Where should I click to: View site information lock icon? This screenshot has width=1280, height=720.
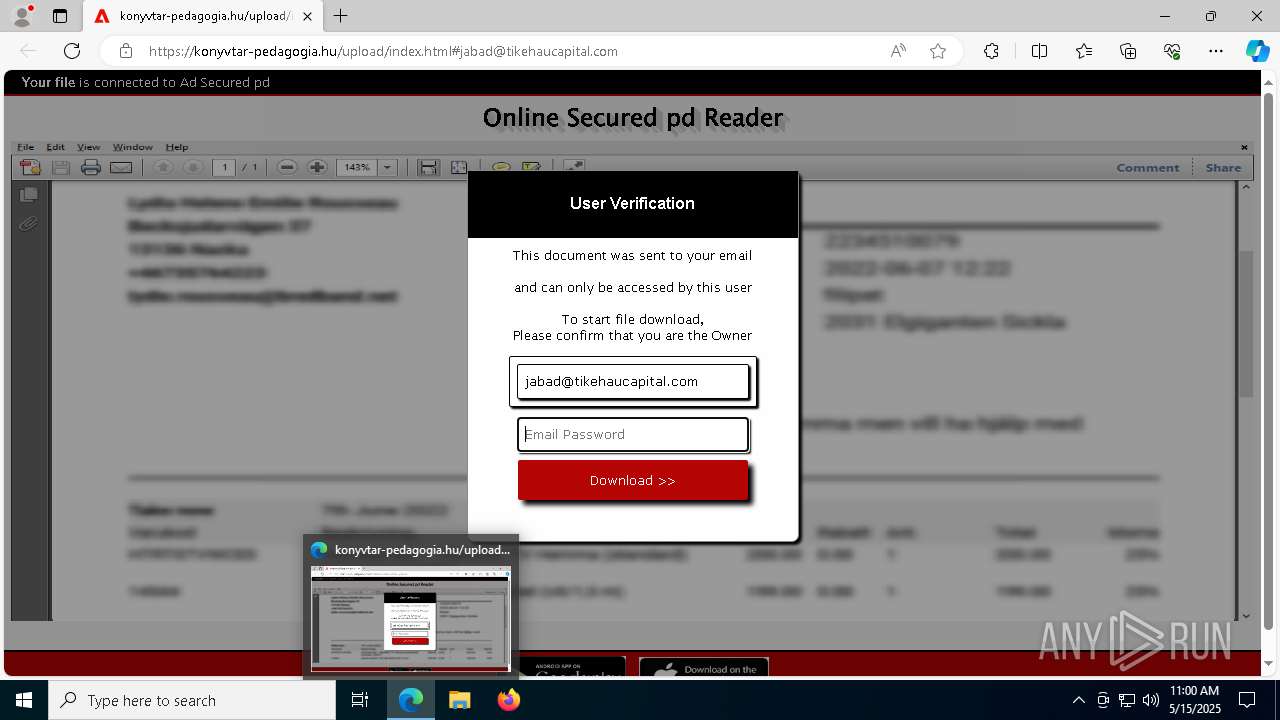[126, 51]
